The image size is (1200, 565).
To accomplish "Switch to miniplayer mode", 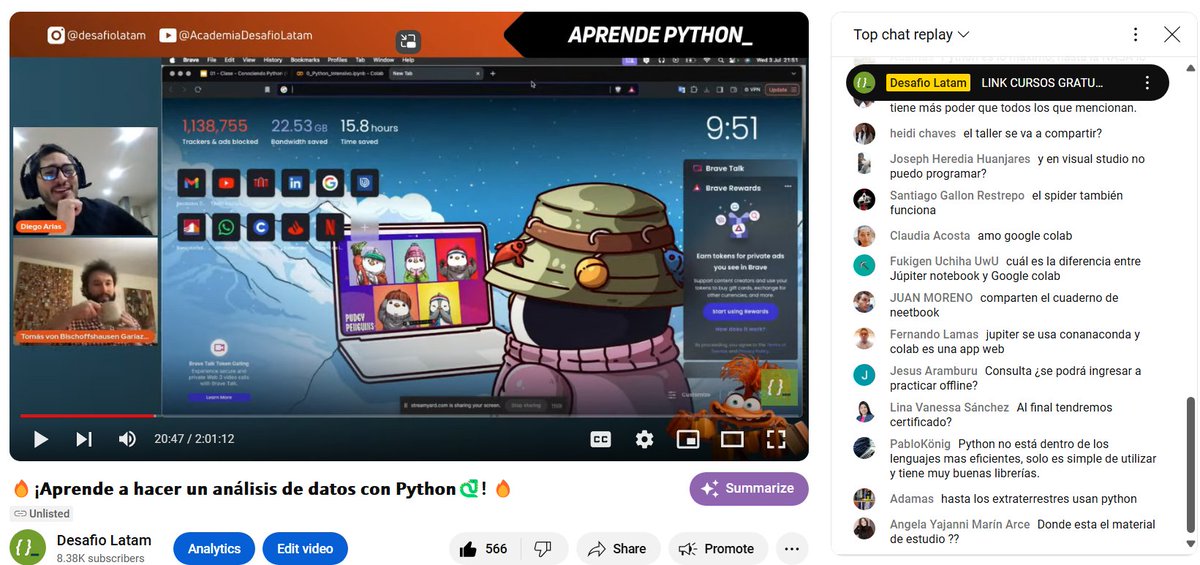I will click(x=687, y=439).
